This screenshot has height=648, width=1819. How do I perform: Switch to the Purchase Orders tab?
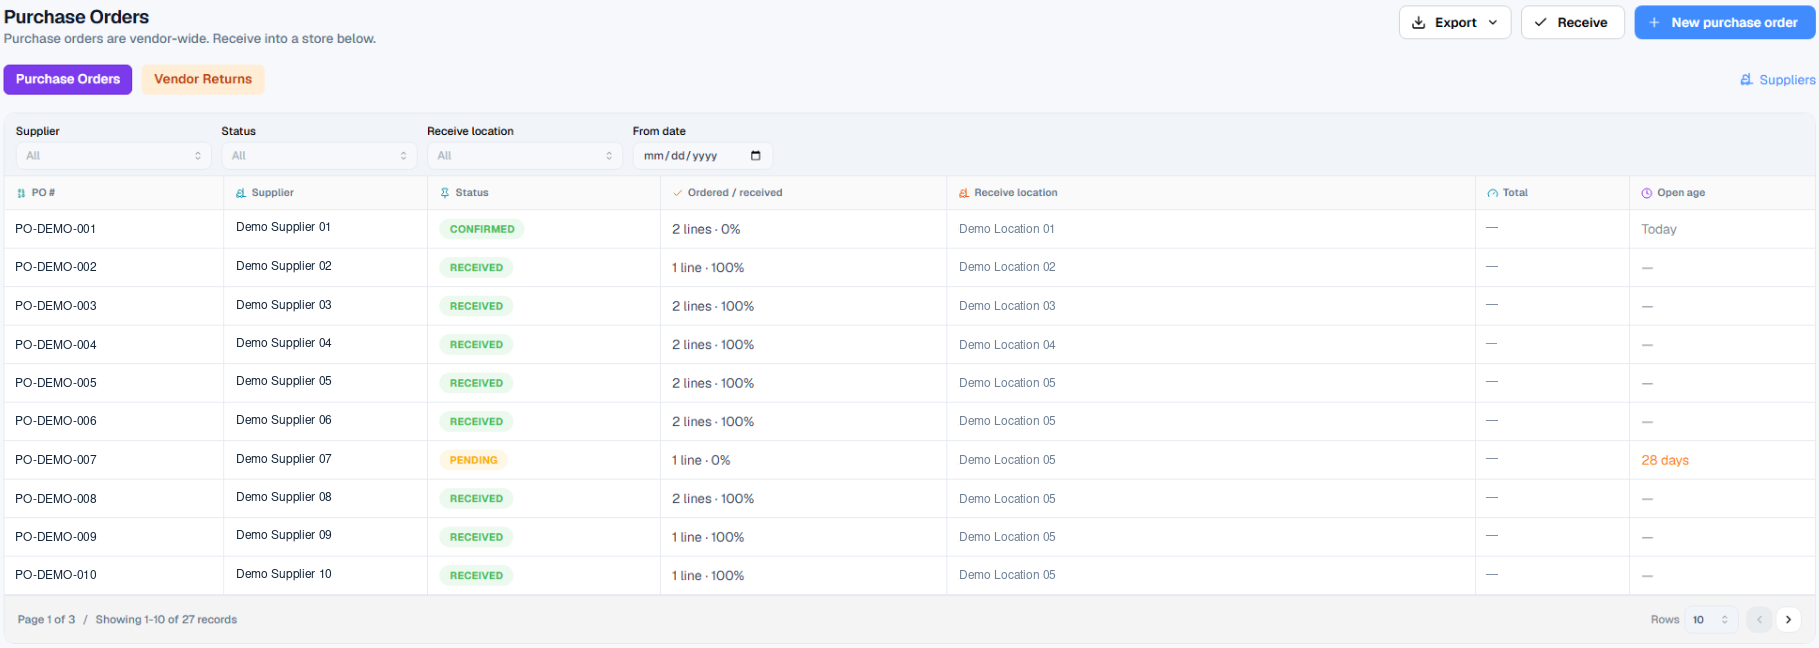pyautogui.click(x=68, y=79)
